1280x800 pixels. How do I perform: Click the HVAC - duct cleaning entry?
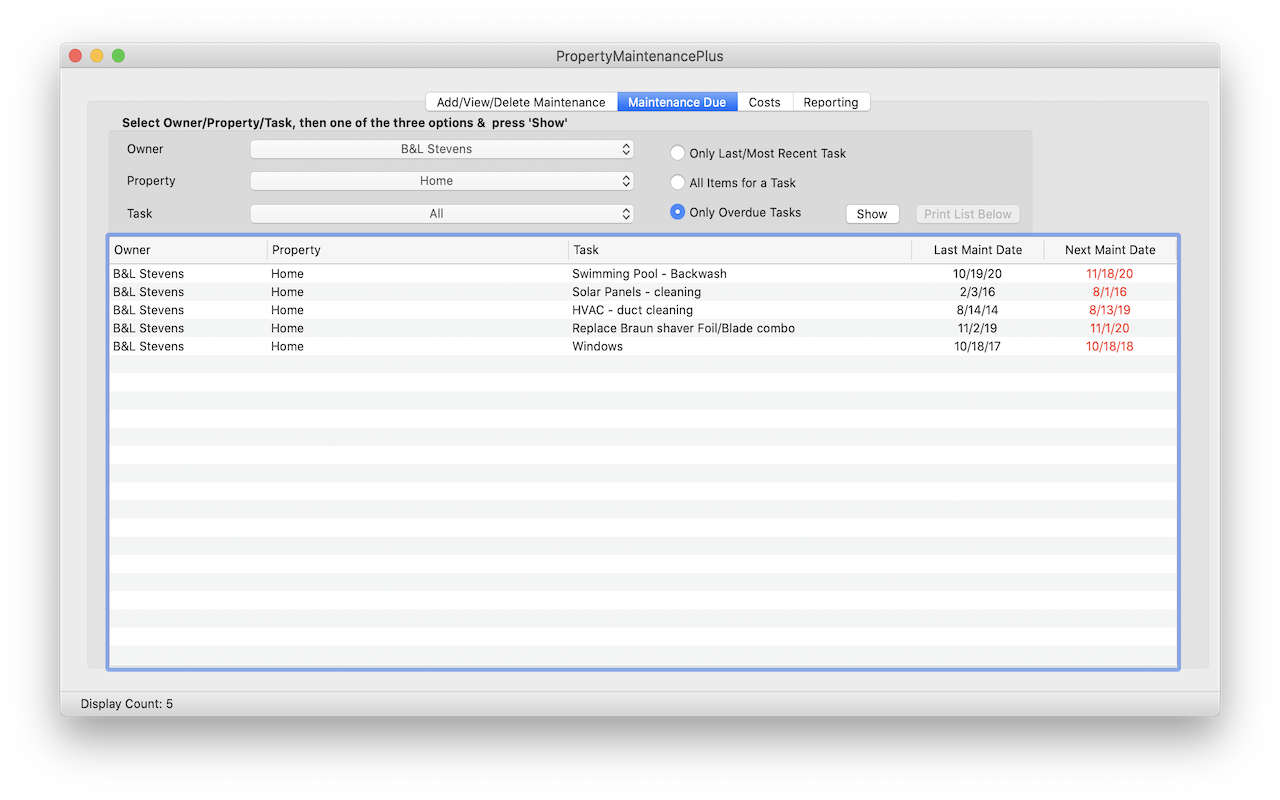632,310
